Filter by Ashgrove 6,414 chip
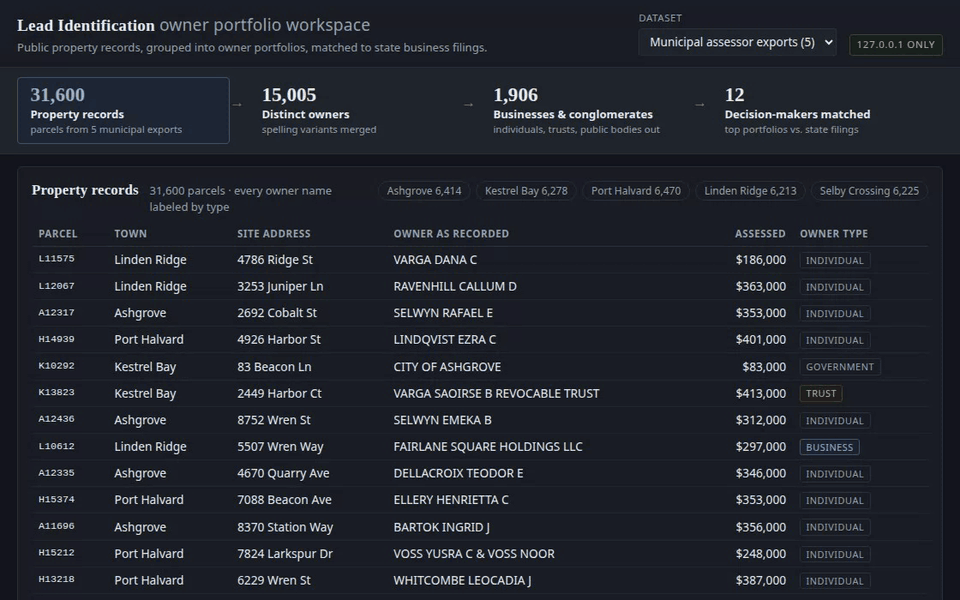 pos(424,191)
